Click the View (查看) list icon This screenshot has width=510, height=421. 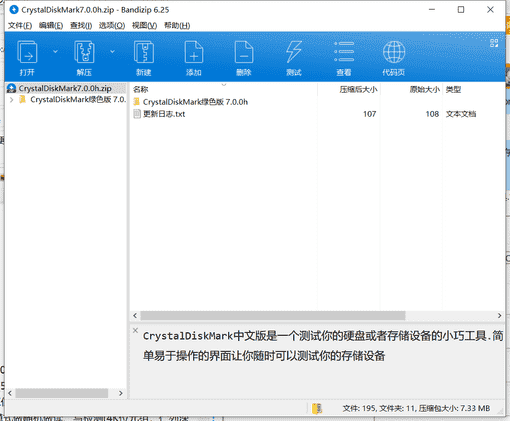pyautogui.click(x=344, y=52)
